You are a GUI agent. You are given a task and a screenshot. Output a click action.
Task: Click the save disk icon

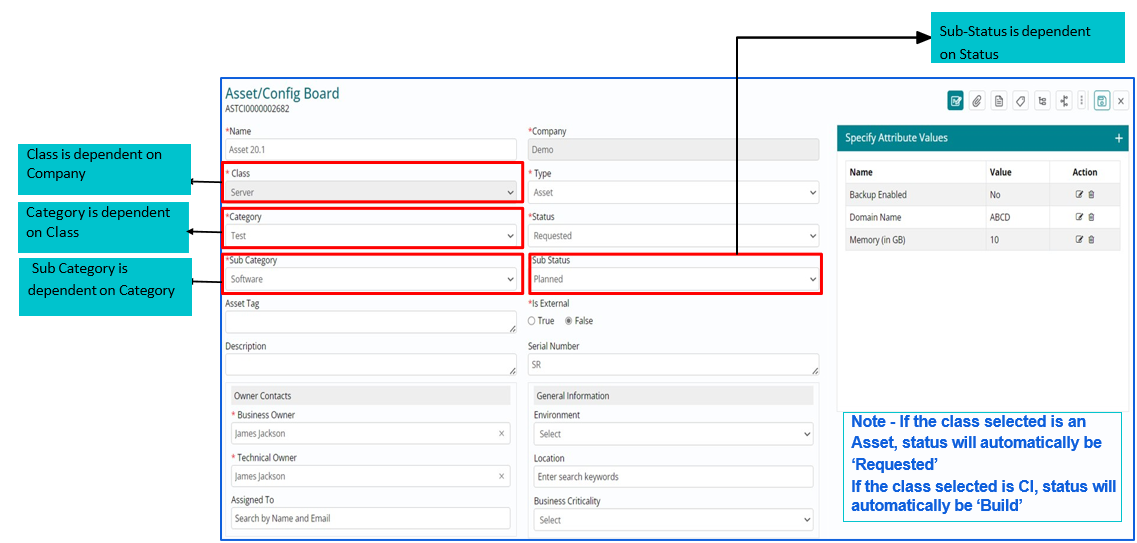(1101, 101)
